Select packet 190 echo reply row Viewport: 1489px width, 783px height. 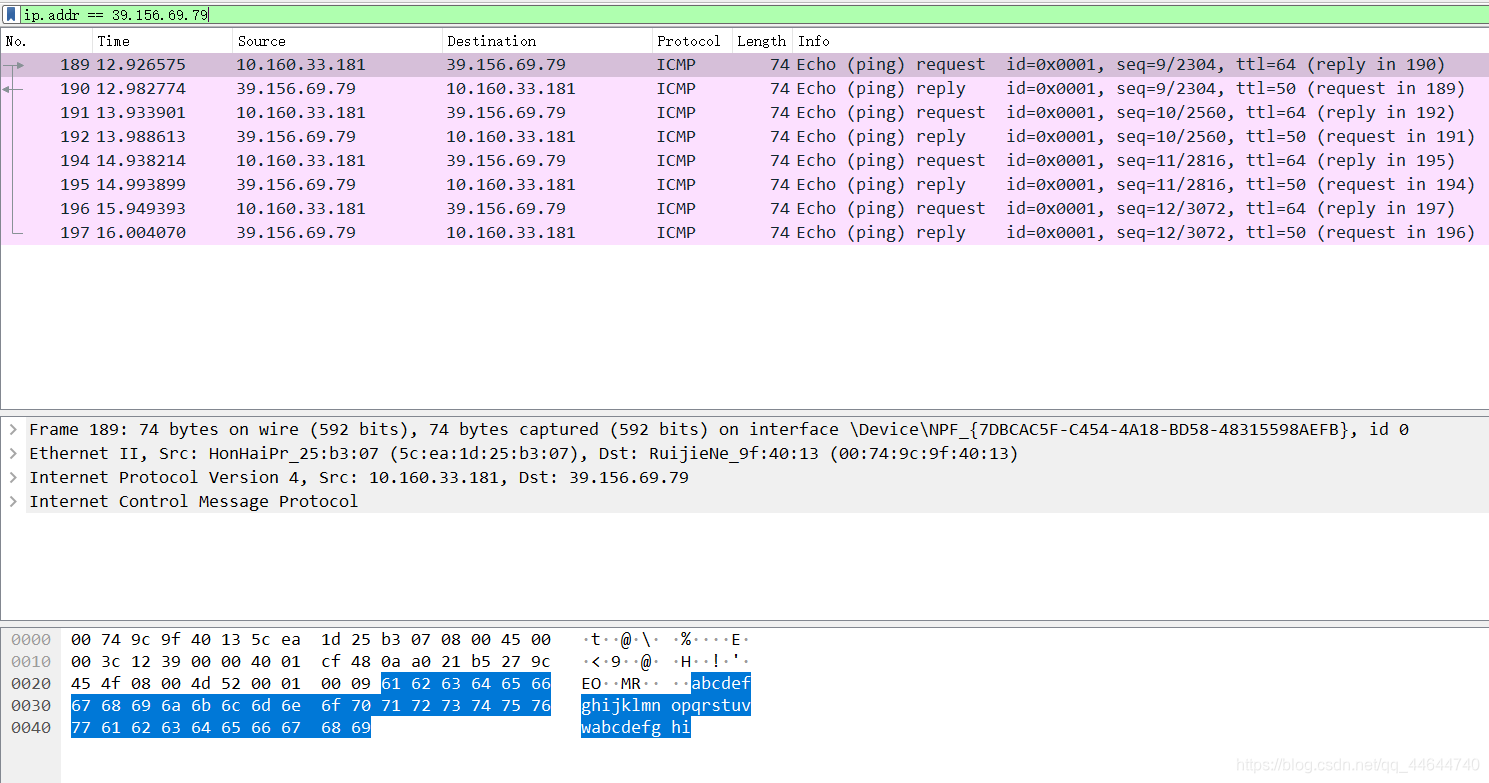click(x=744, y=89)
